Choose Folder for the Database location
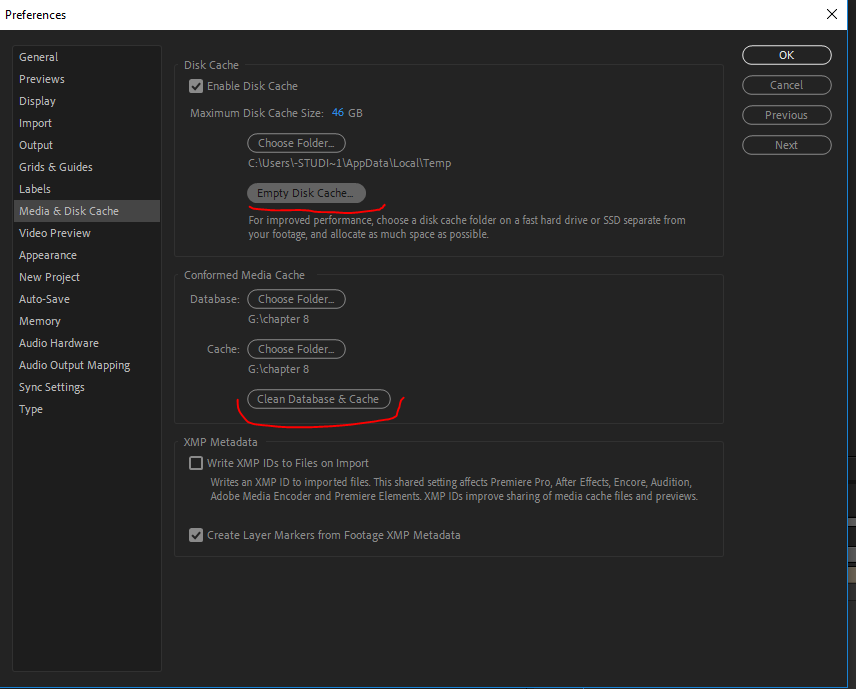The width and height of the screenshot is (856, 689). (x=296, y=299)
